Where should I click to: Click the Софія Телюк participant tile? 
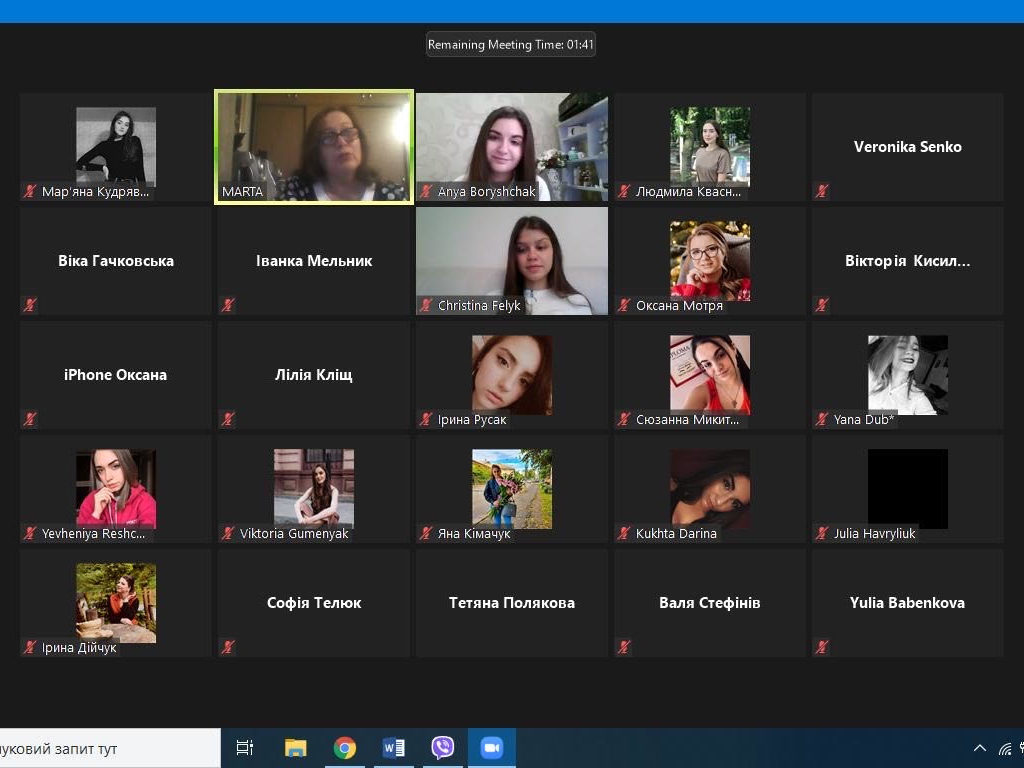314,603
